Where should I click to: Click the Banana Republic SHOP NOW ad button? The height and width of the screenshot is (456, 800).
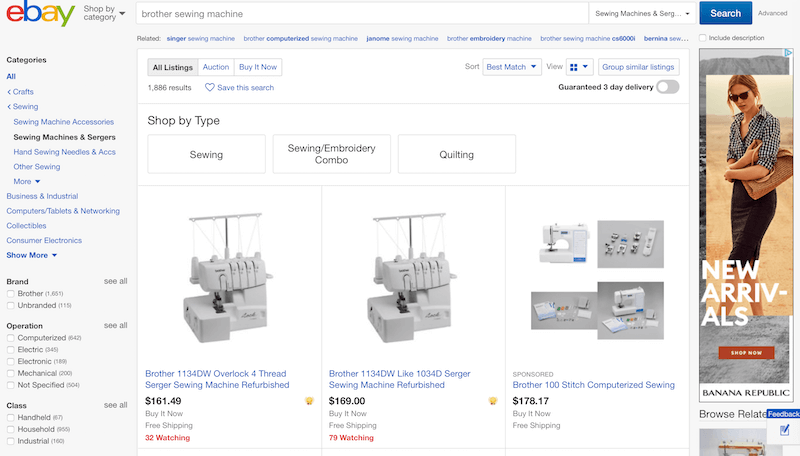pos(746,352)
